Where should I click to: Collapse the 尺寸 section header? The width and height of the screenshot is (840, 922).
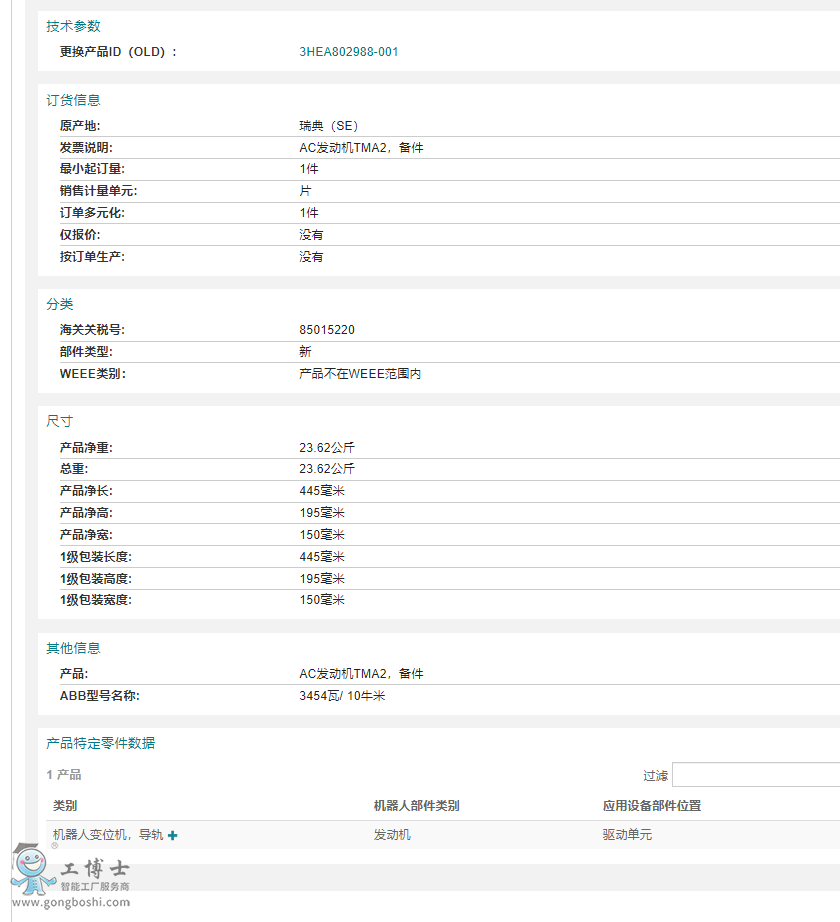coord(58,421)
